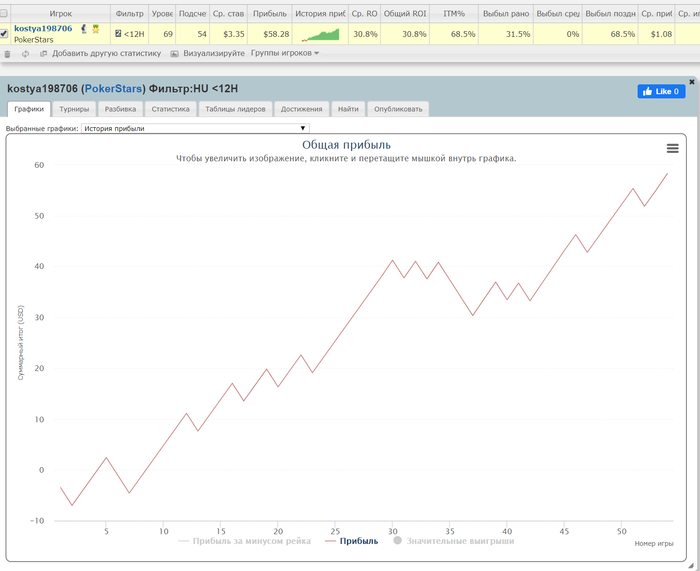Open the 'История прибыли' chart selection dropdown

(x=195, y=129)
